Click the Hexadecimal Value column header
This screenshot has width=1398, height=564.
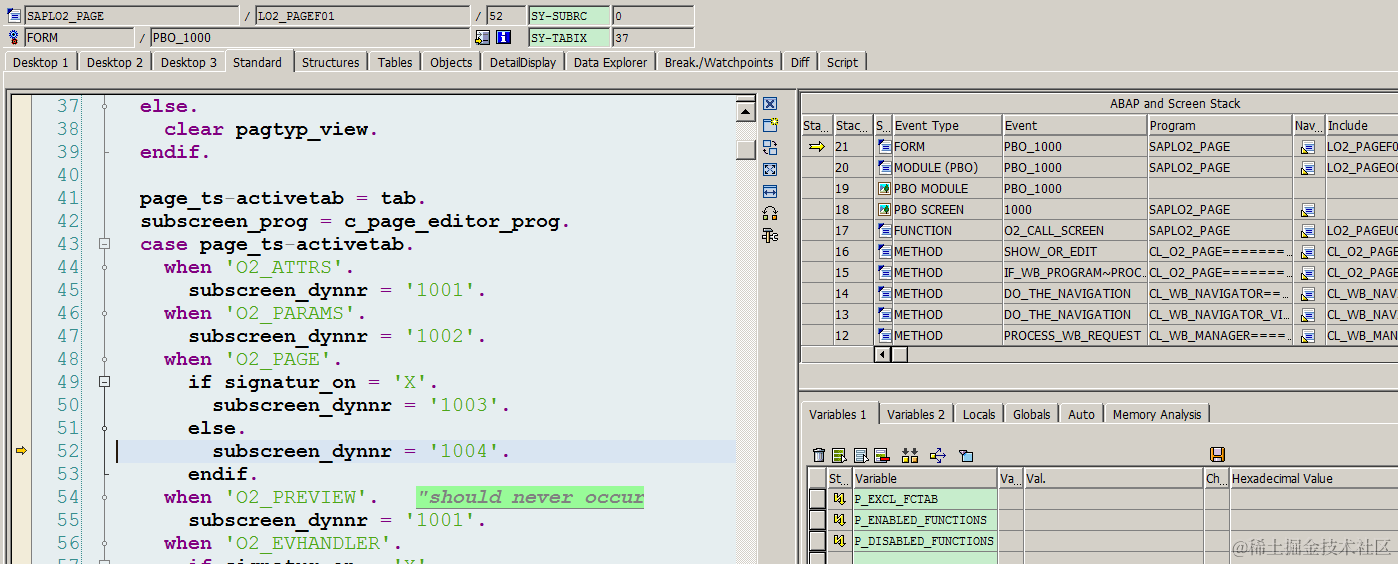pyautogui.click(x=1314, y=478)
